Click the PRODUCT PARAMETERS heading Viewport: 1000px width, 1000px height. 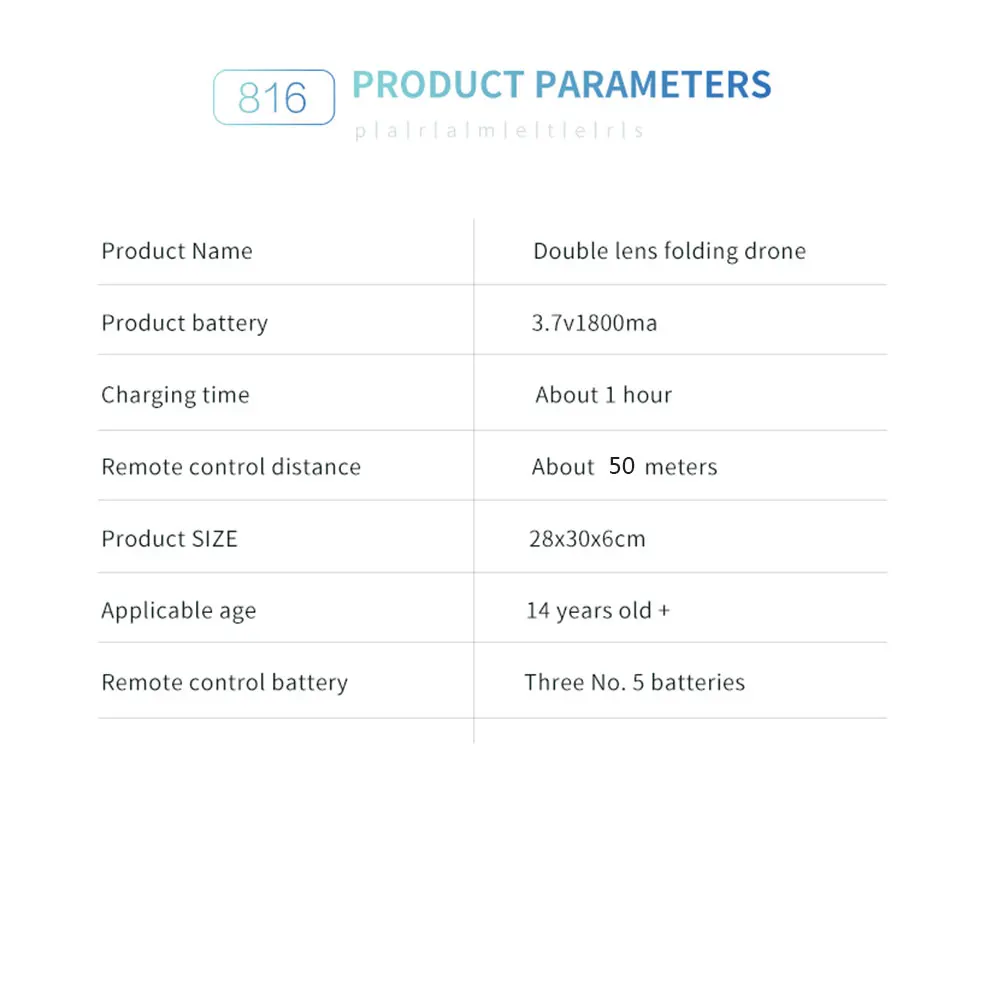[x=562, y=85]
